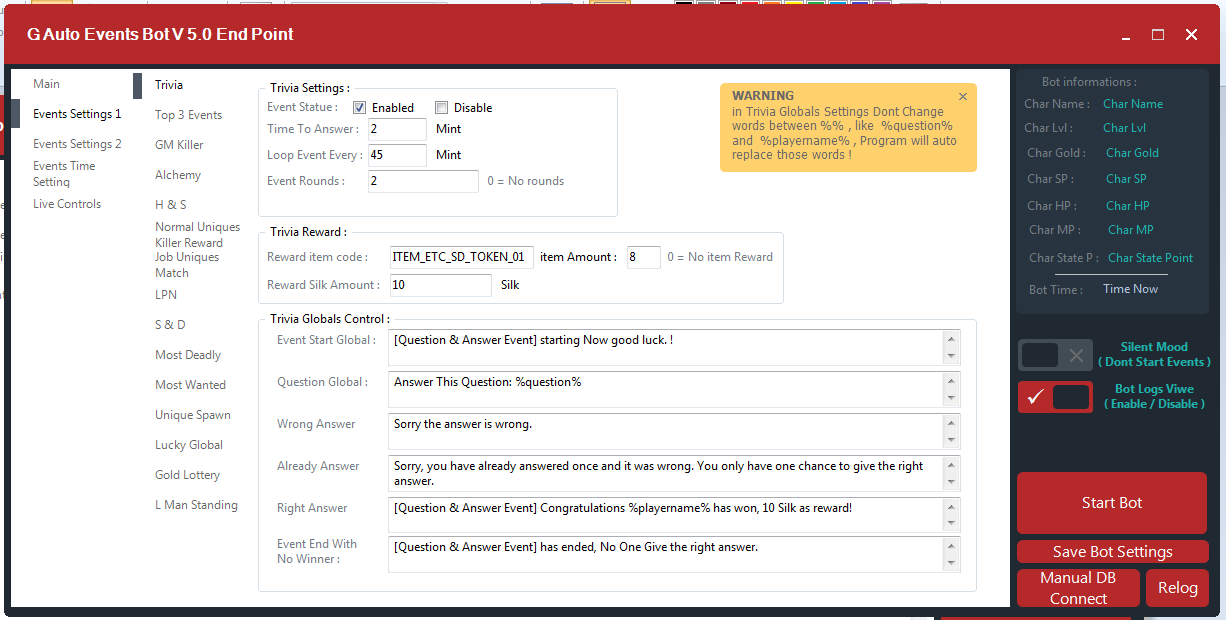Select the H & S tab

click(x=171, y=205)
